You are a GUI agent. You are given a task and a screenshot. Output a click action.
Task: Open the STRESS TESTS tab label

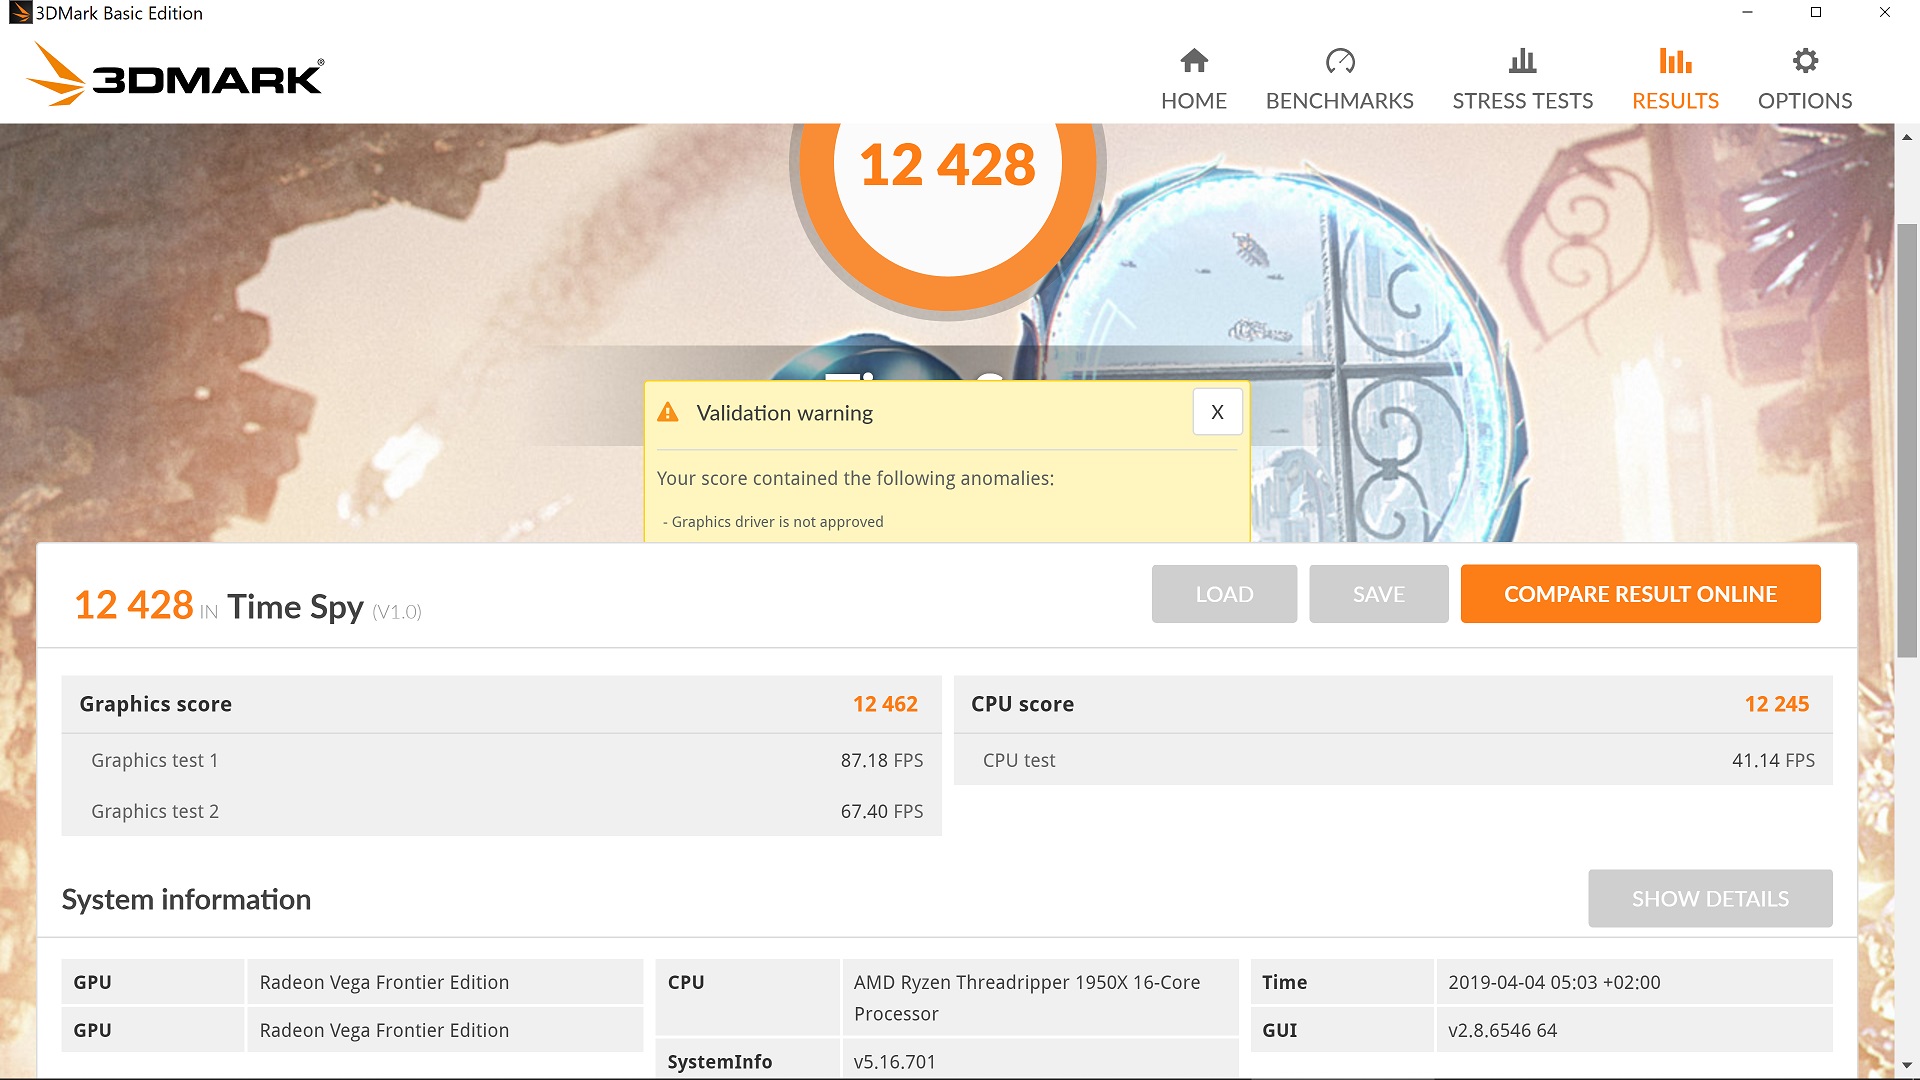[x=1522, y=101]
